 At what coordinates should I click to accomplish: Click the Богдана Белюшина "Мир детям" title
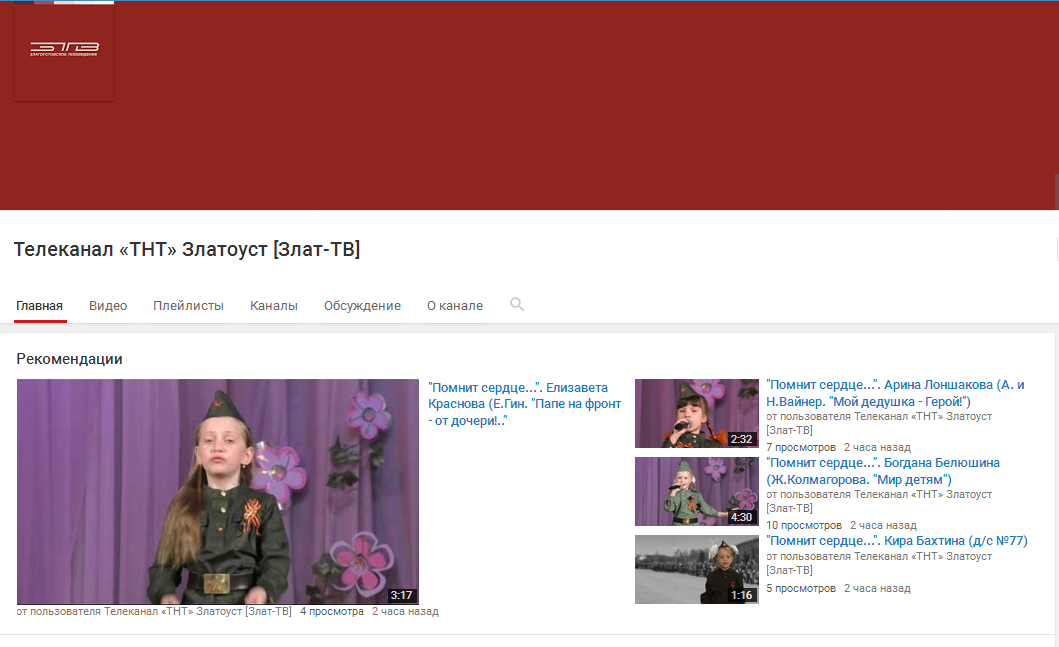click(x=883, y=471)
